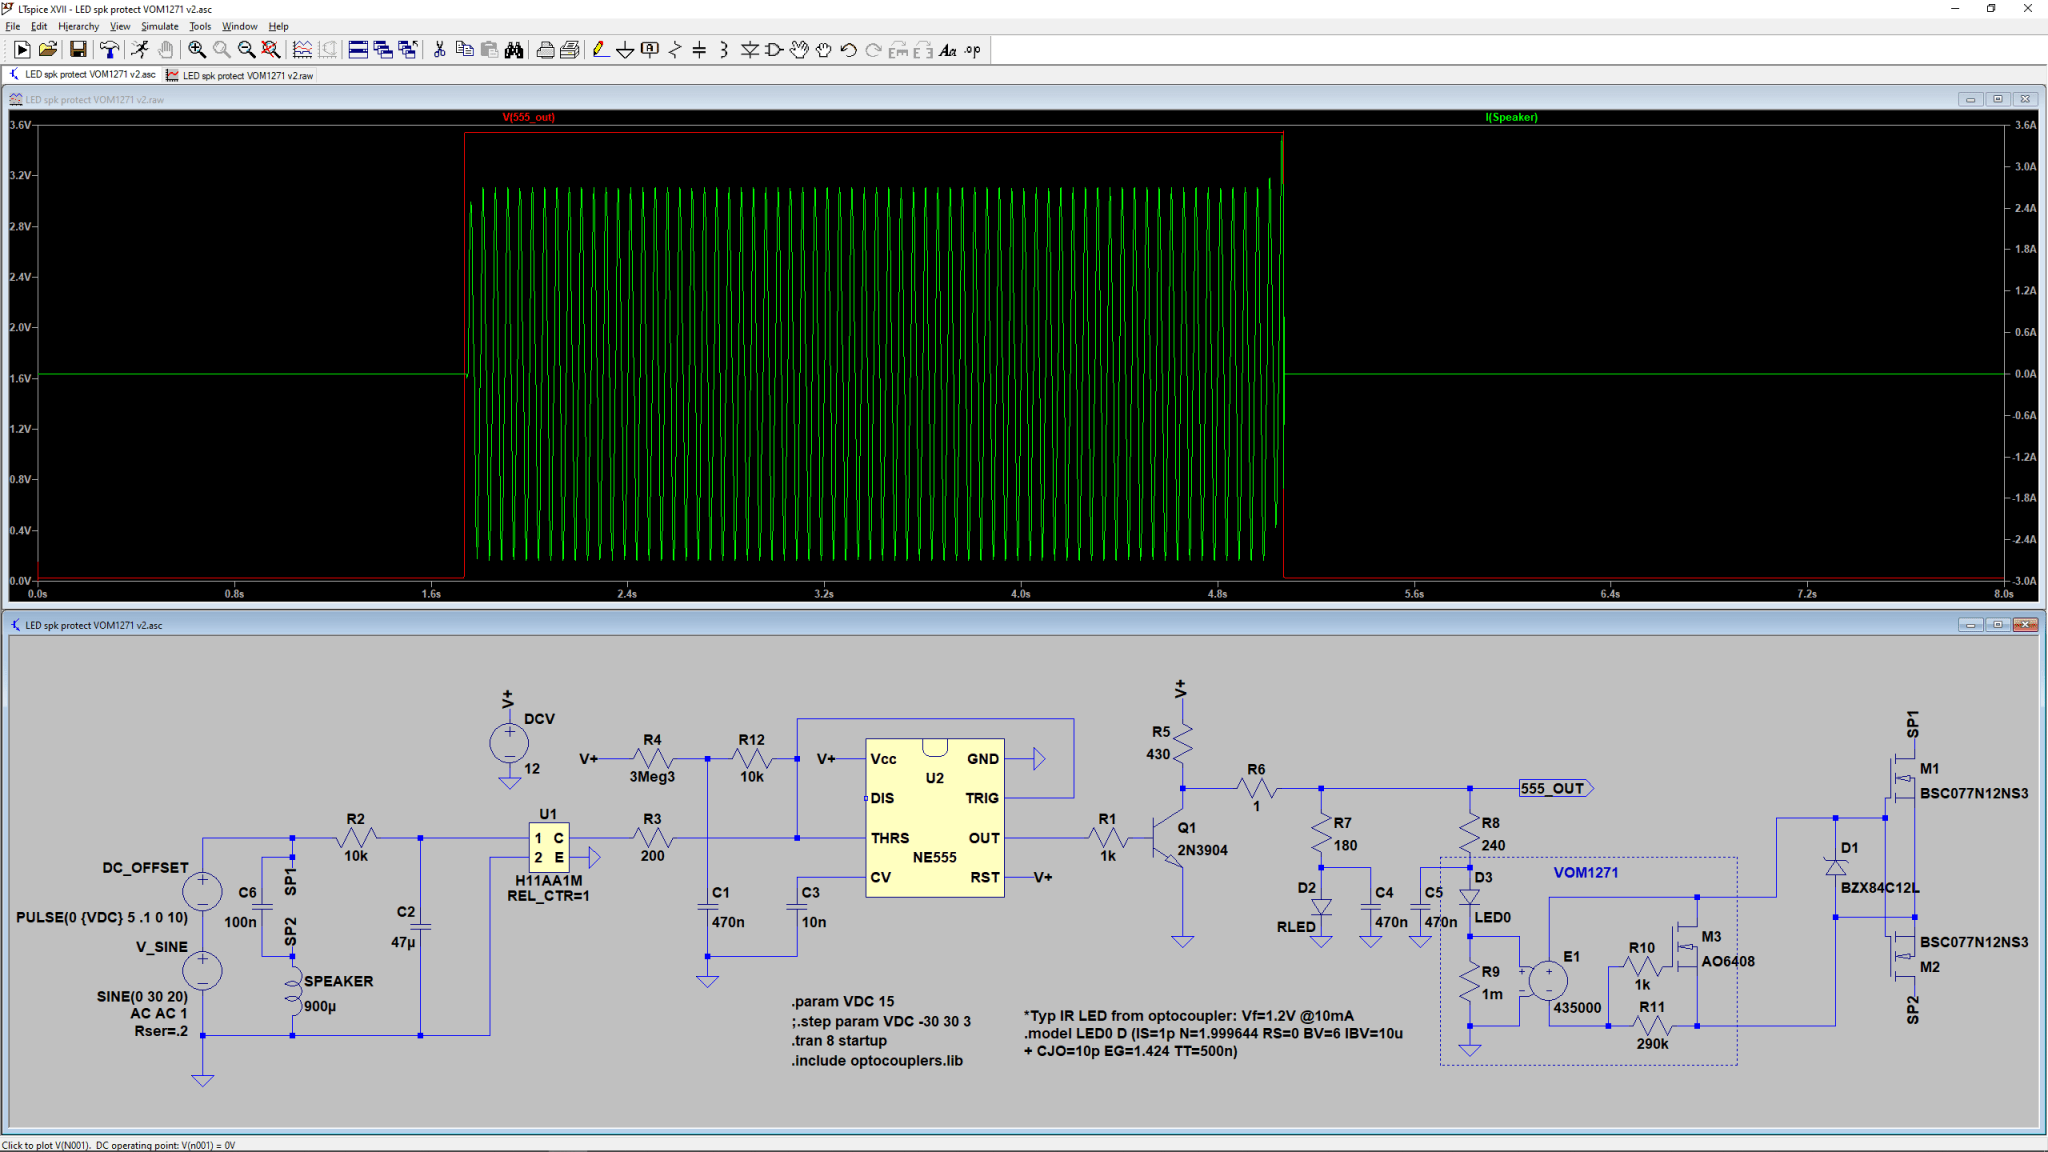Image resolution: width=2048 pixels, height=1152 pixels.
Task: Halt the simulation with hand icon
Action: coord(165,49)
